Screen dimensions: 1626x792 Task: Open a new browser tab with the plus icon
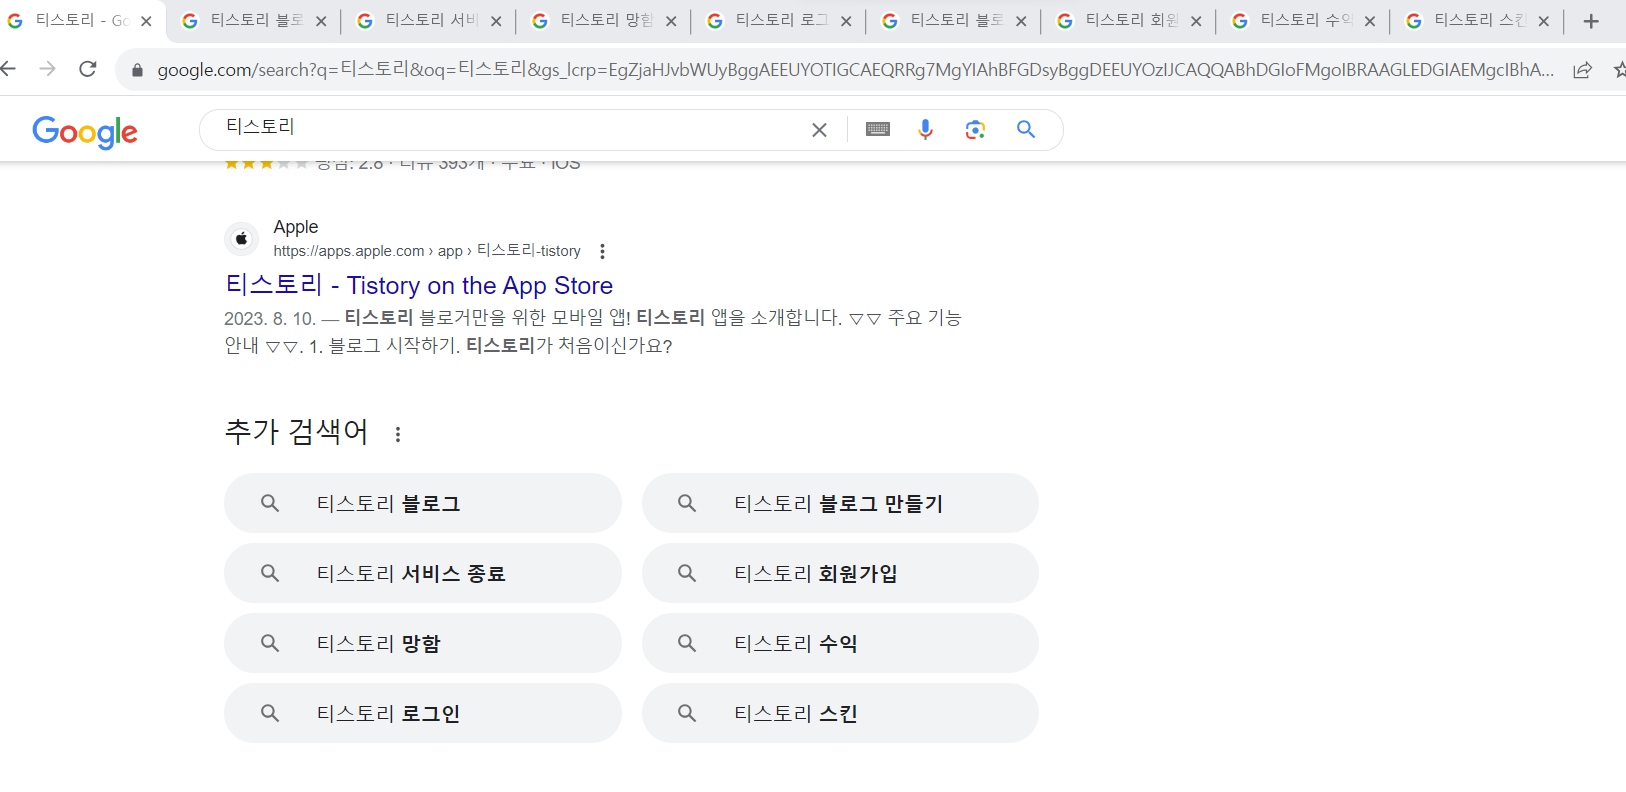1591,21
